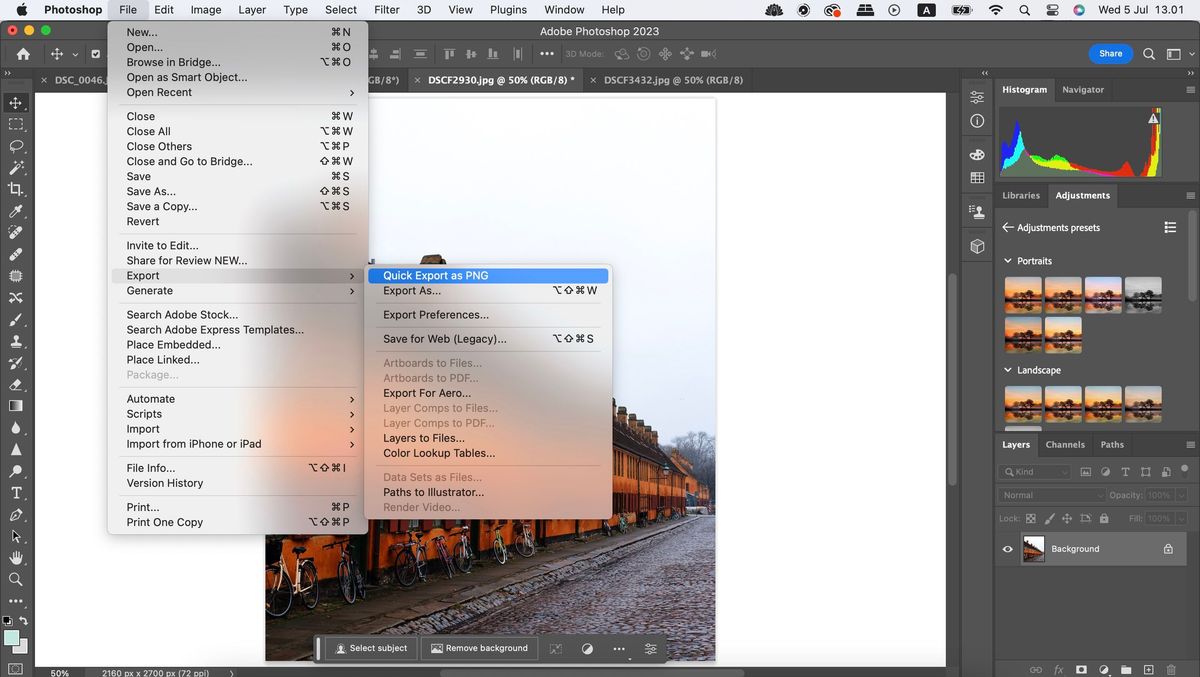Click the Remove background button
This screenshot has height=677, width=1200.
pyautogui.click(x=479, y=648)
